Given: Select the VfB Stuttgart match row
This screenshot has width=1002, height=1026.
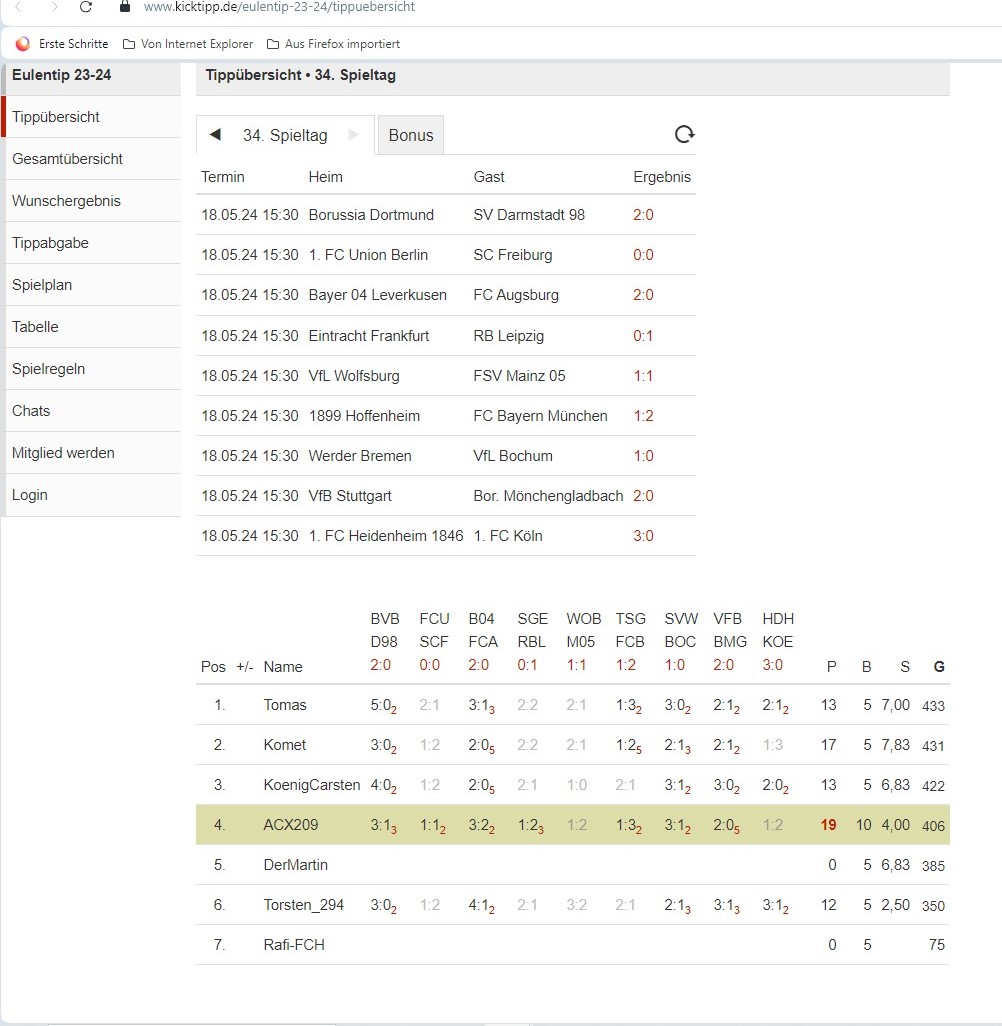Looking at the screenshot, I should [x=446, y=495].
